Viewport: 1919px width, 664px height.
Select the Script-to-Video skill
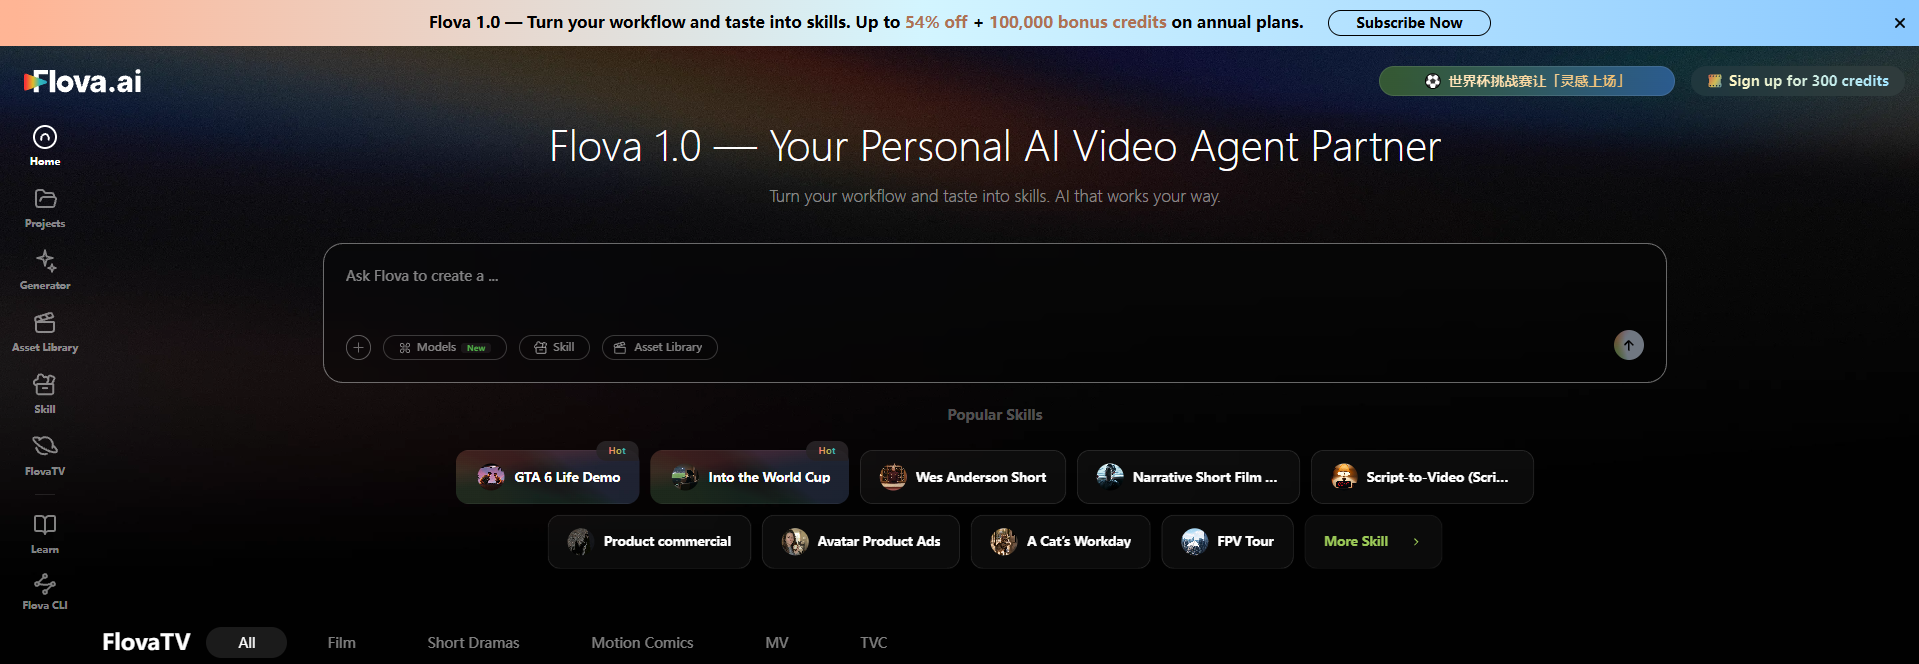(1421, 477)
